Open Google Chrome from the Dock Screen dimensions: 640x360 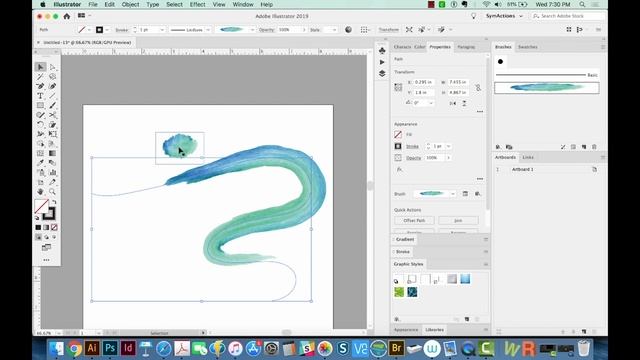[x=74, y=349]
